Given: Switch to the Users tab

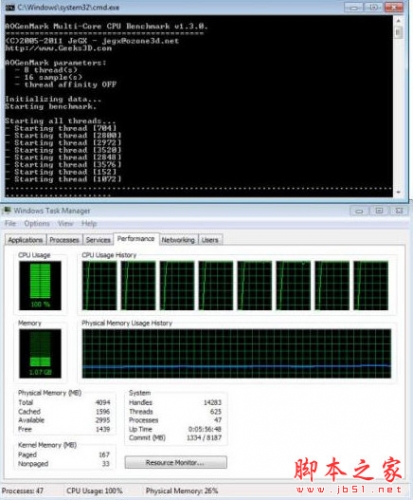Looking at the screenshot, I should [210, 240].
